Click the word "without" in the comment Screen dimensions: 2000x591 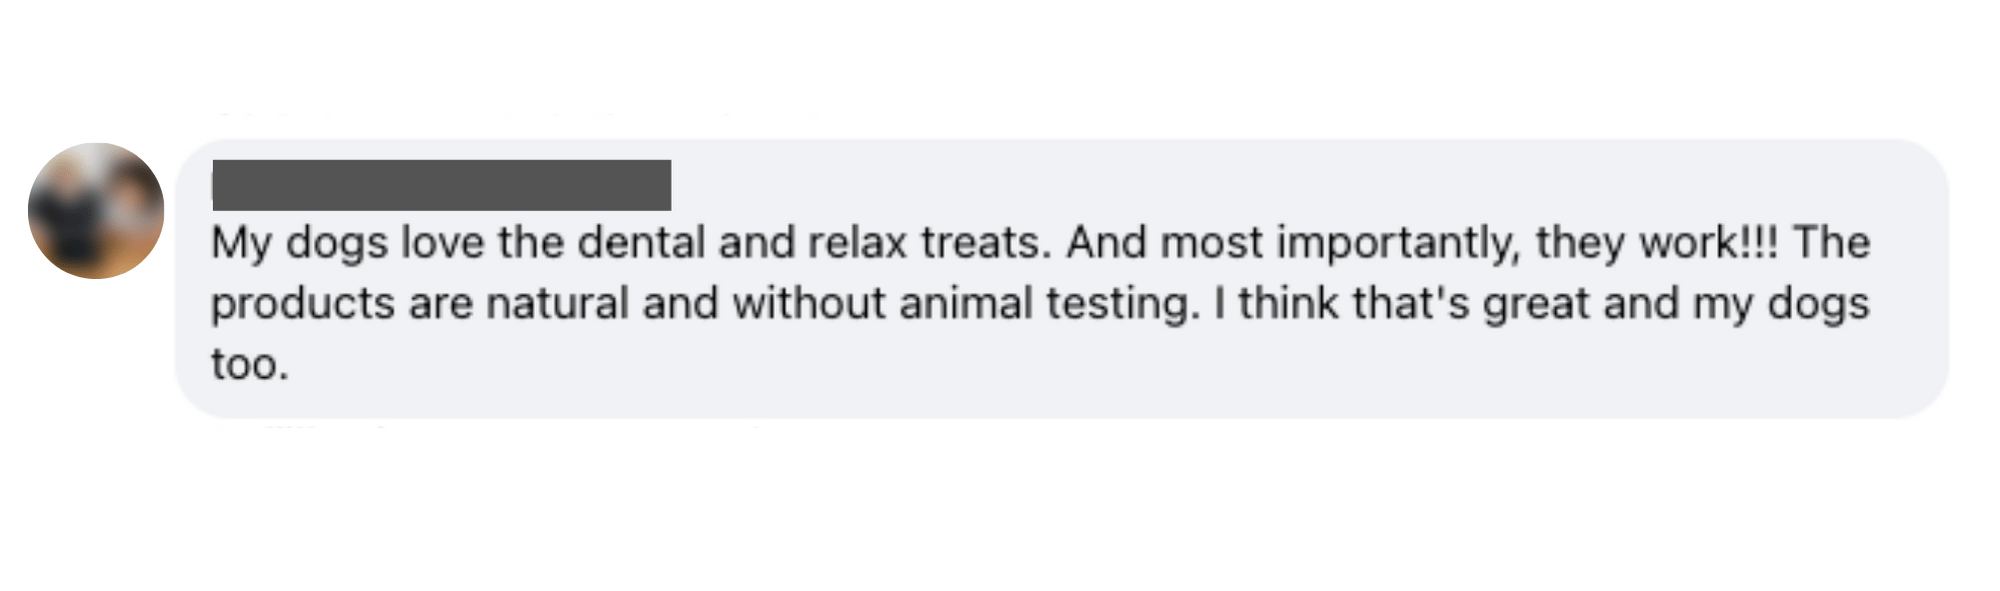[x=809, y=303]
